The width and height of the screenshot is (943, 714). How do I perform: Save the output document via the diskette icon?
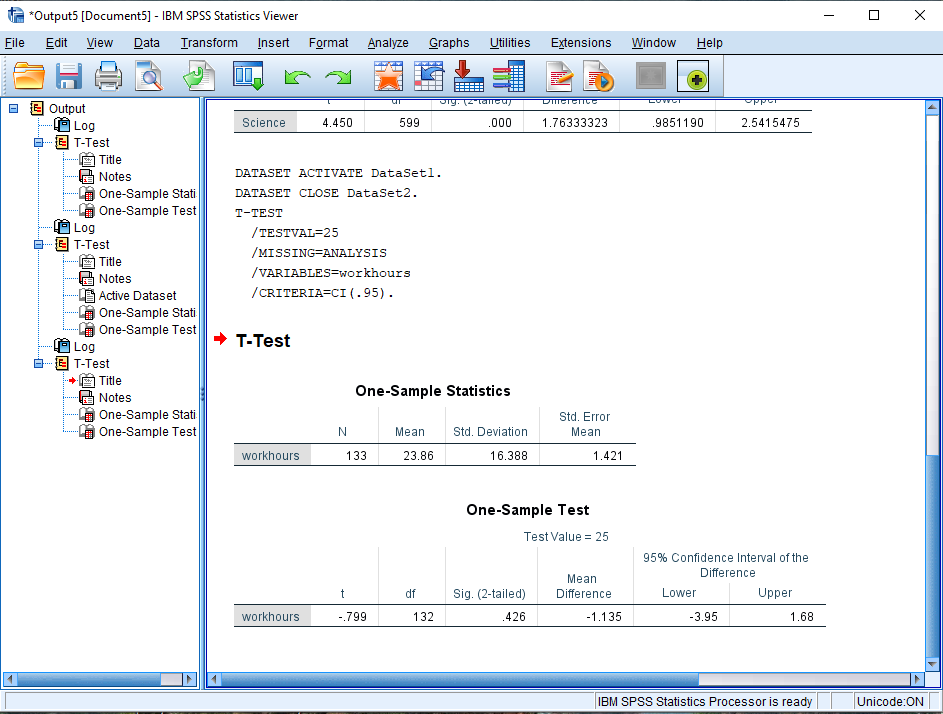coord(68,76)
